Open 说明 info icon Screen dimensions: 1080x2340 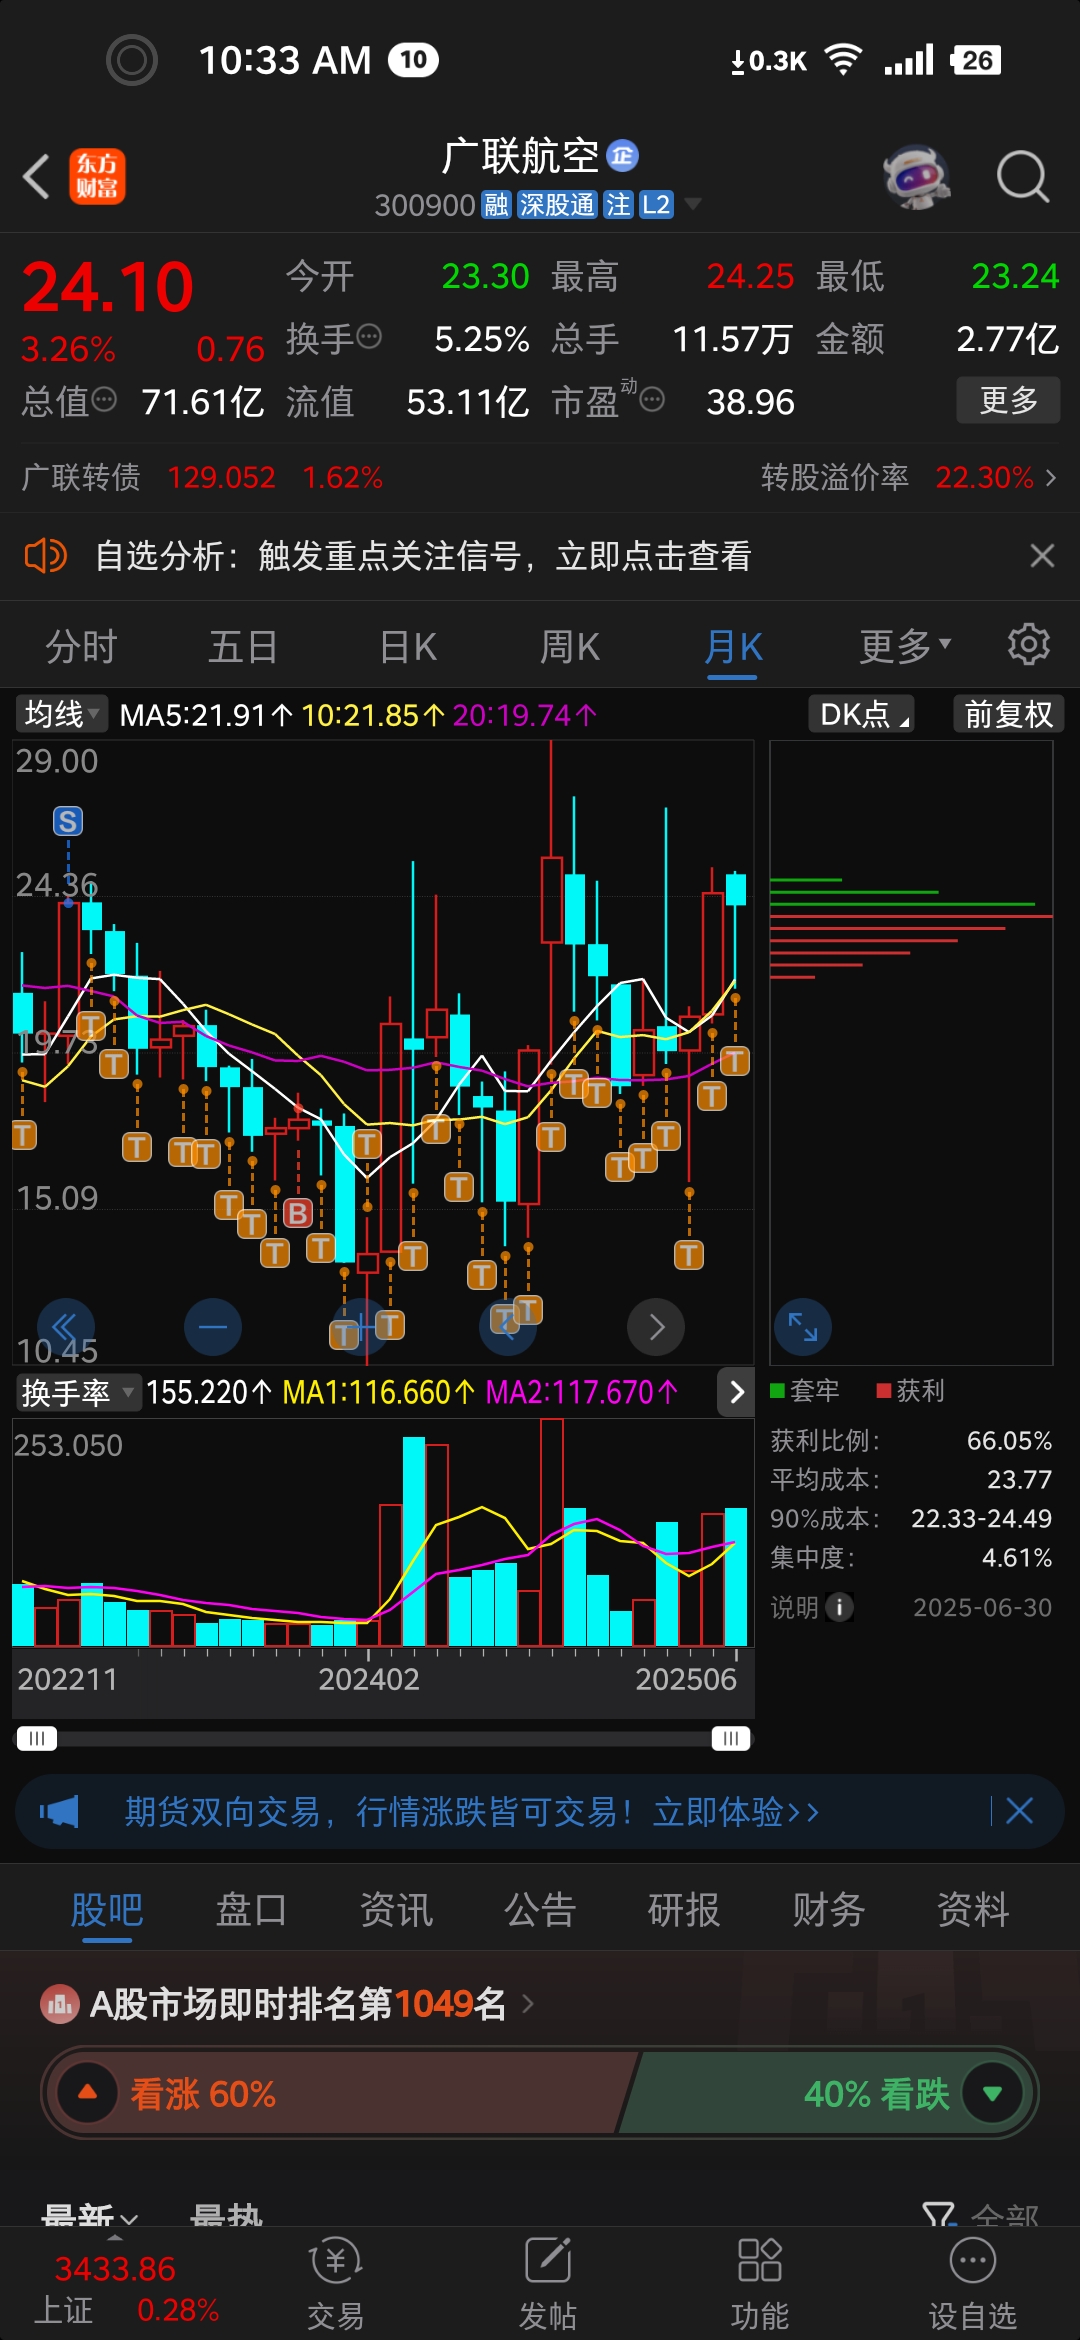click(840, 1607)
